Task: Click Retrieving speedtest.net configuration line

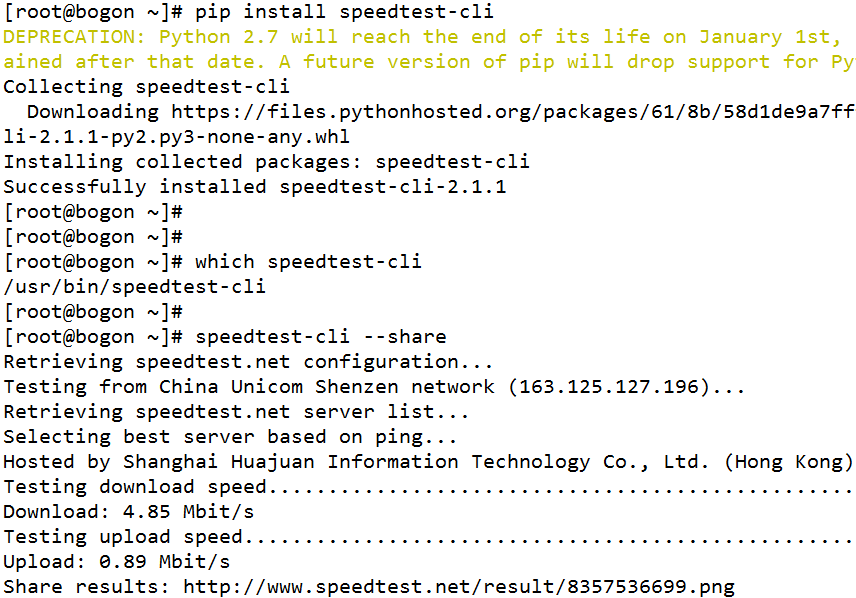Action: pyautogui.click(x=248, y=362)
